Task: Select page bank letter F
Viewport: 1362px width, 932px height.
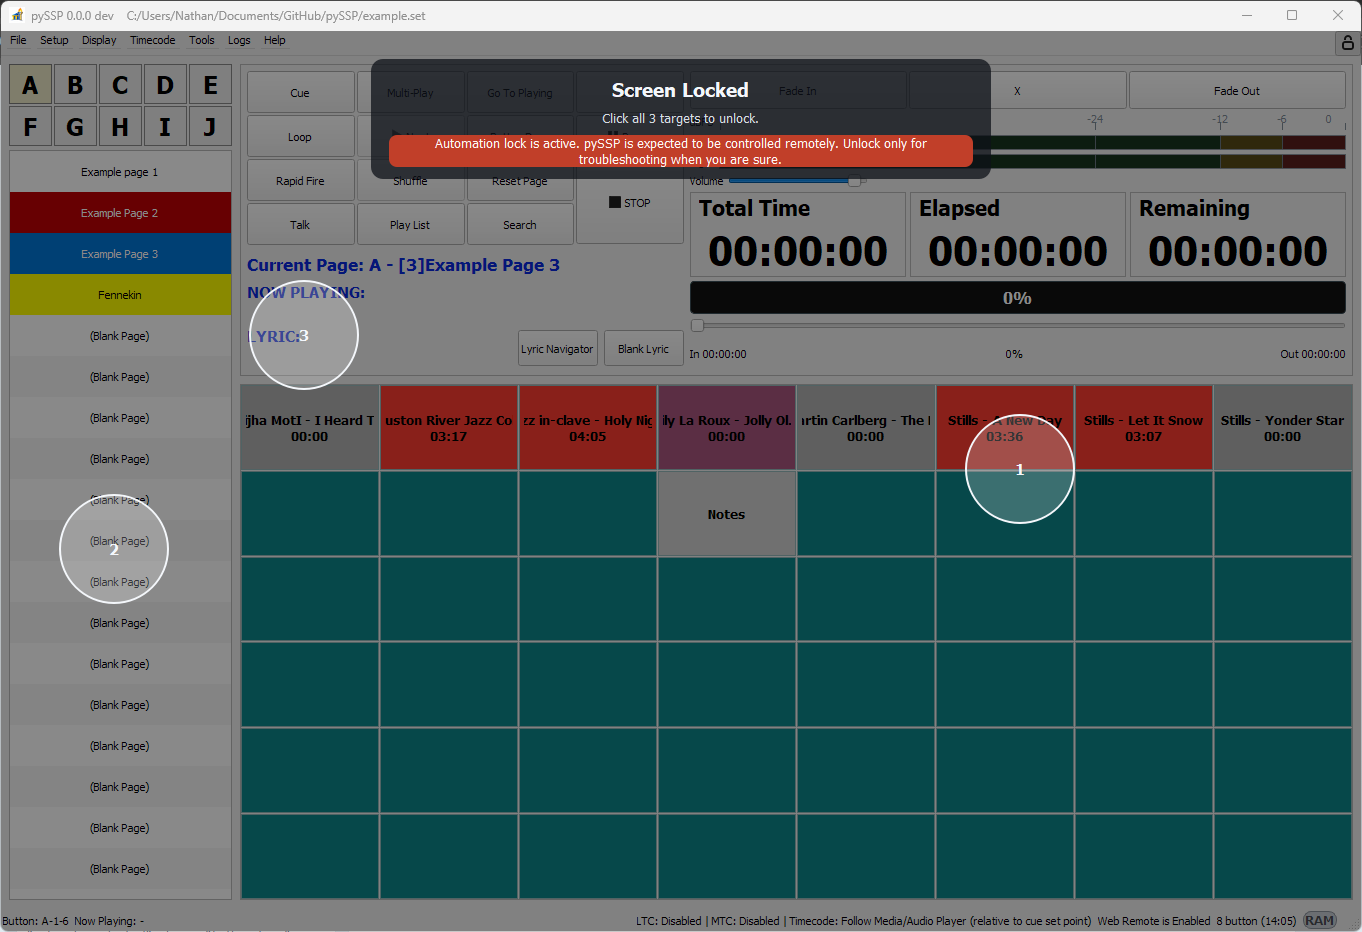Action: 30,126
